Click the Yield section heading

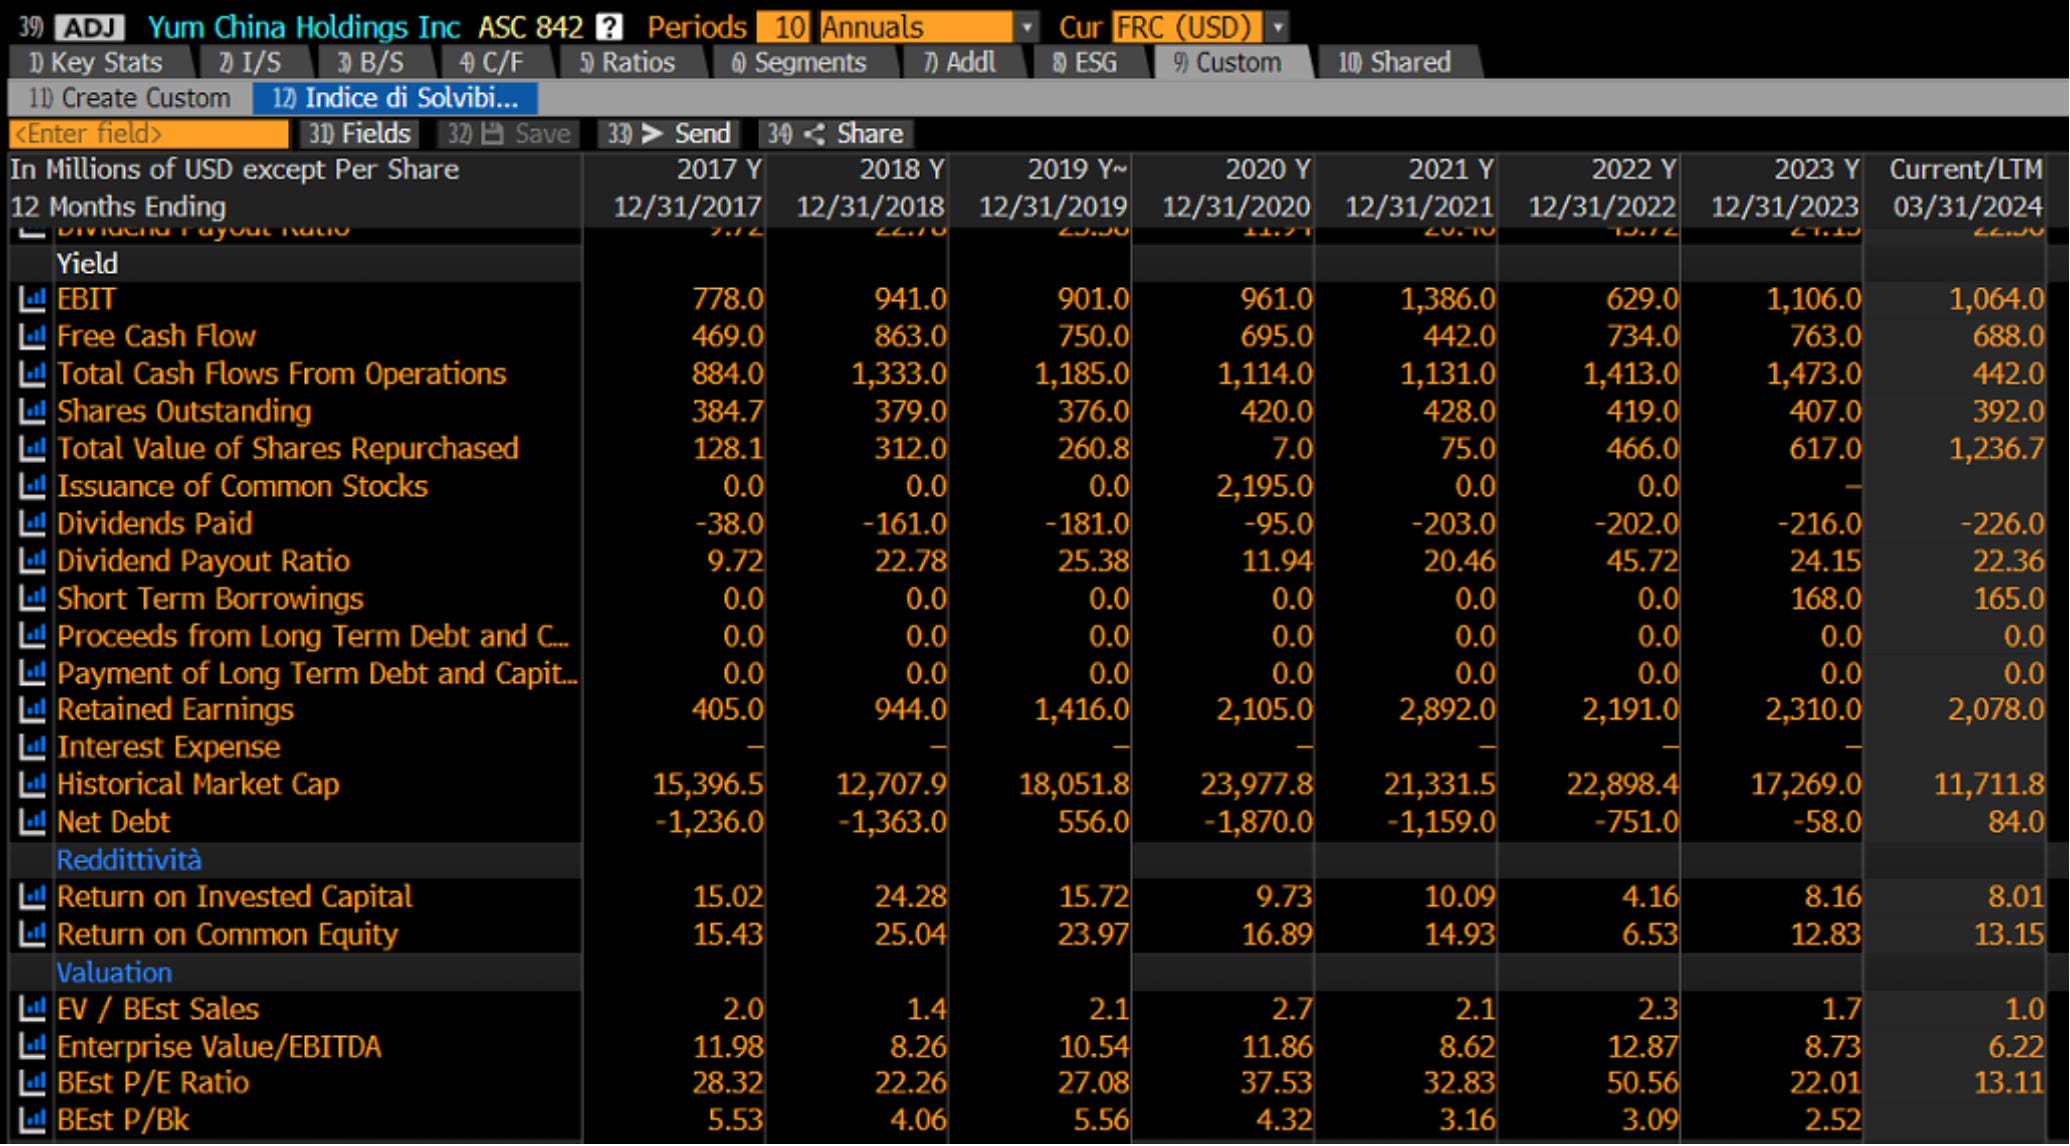click(x=87, y=264)
